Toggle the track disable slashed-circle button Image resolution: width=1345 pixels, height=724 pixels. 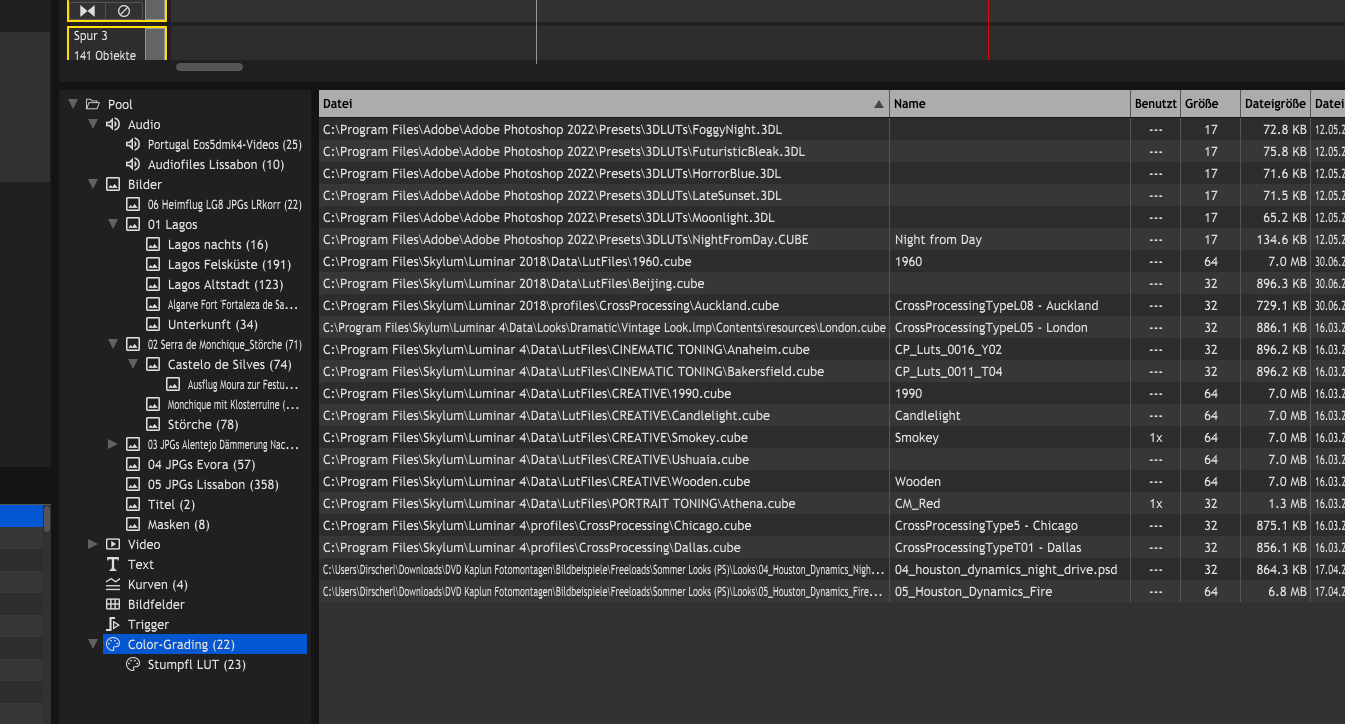124,10
